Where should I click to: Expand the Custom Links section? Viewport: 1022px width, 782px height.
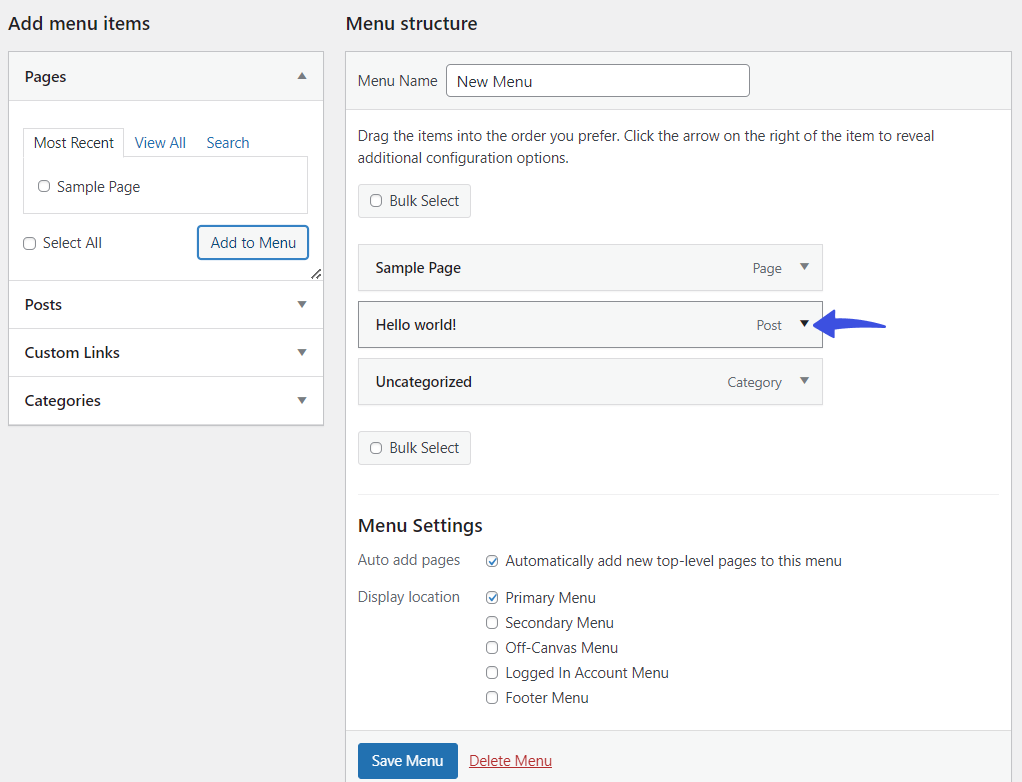(x=302, y=353)
